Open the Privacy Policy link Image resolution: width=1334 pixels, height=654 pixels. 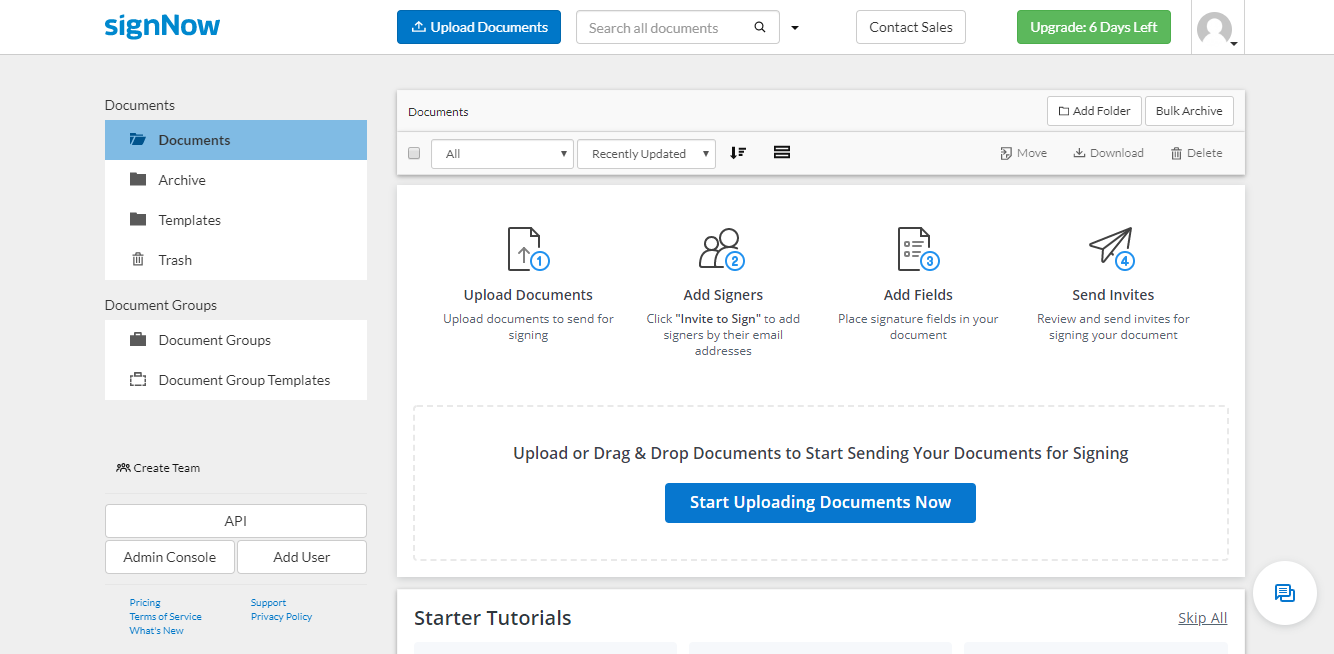(x=281, y=616)
